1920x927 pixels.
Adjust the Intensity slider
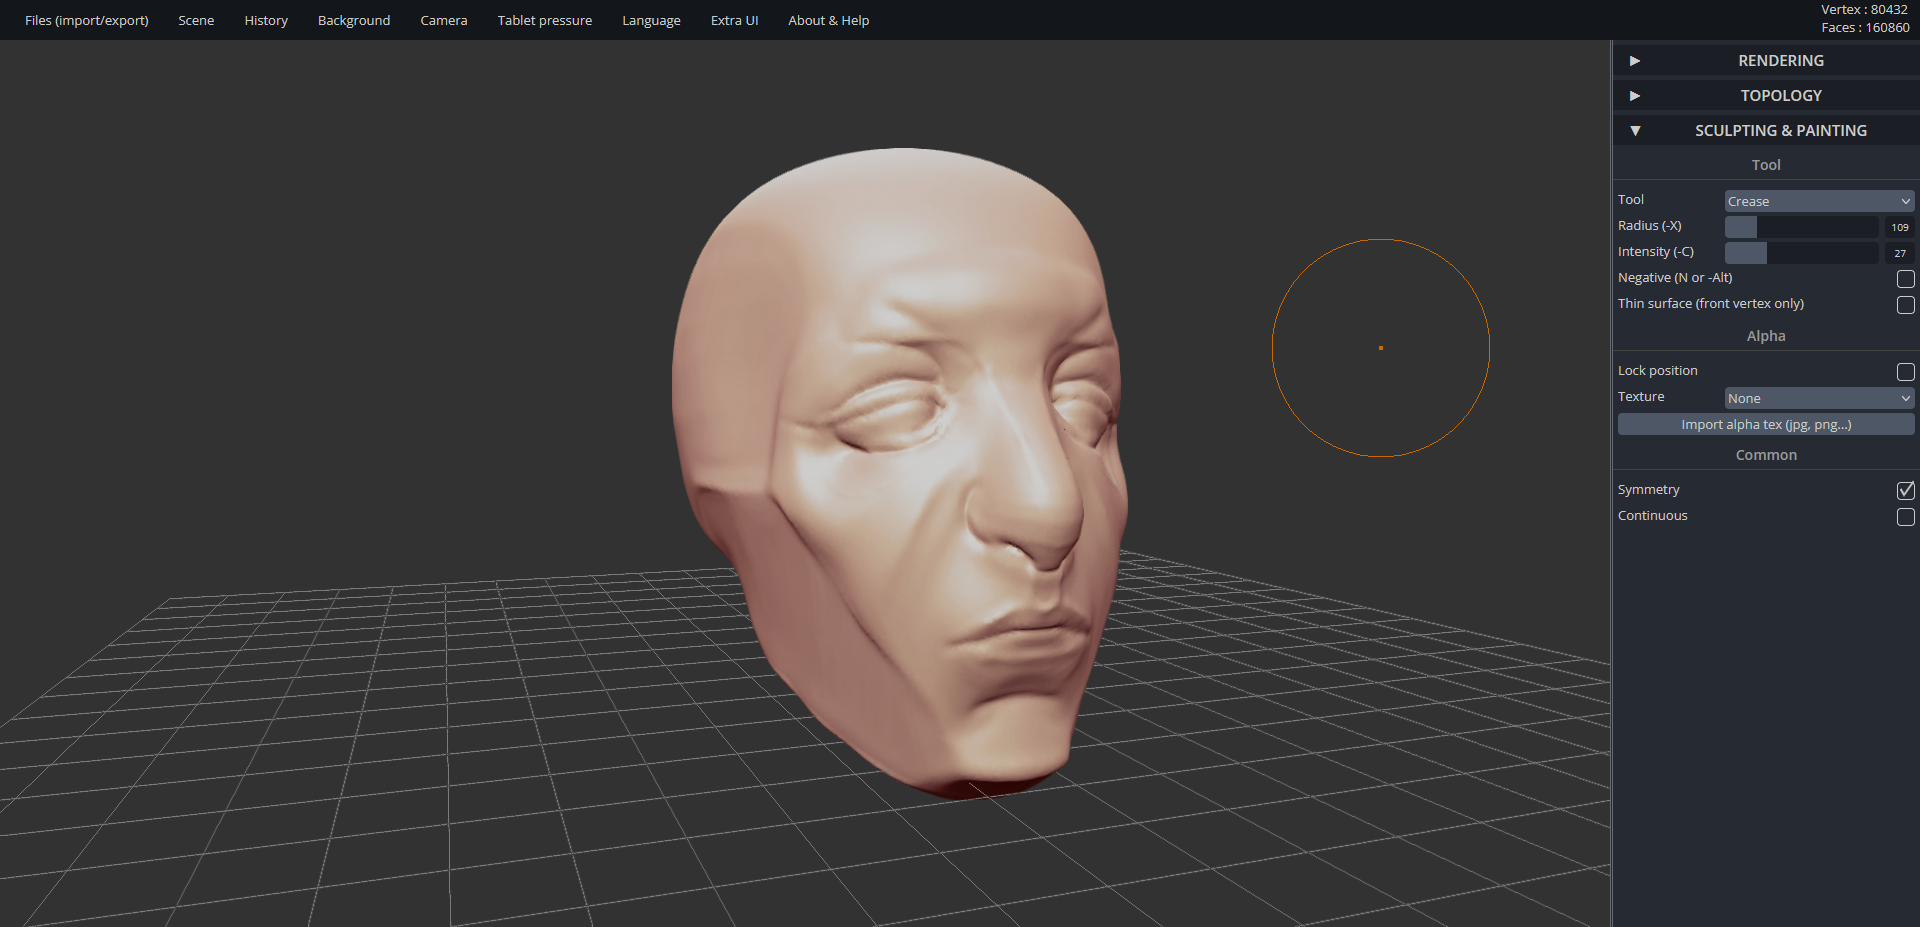[1800, 253]
